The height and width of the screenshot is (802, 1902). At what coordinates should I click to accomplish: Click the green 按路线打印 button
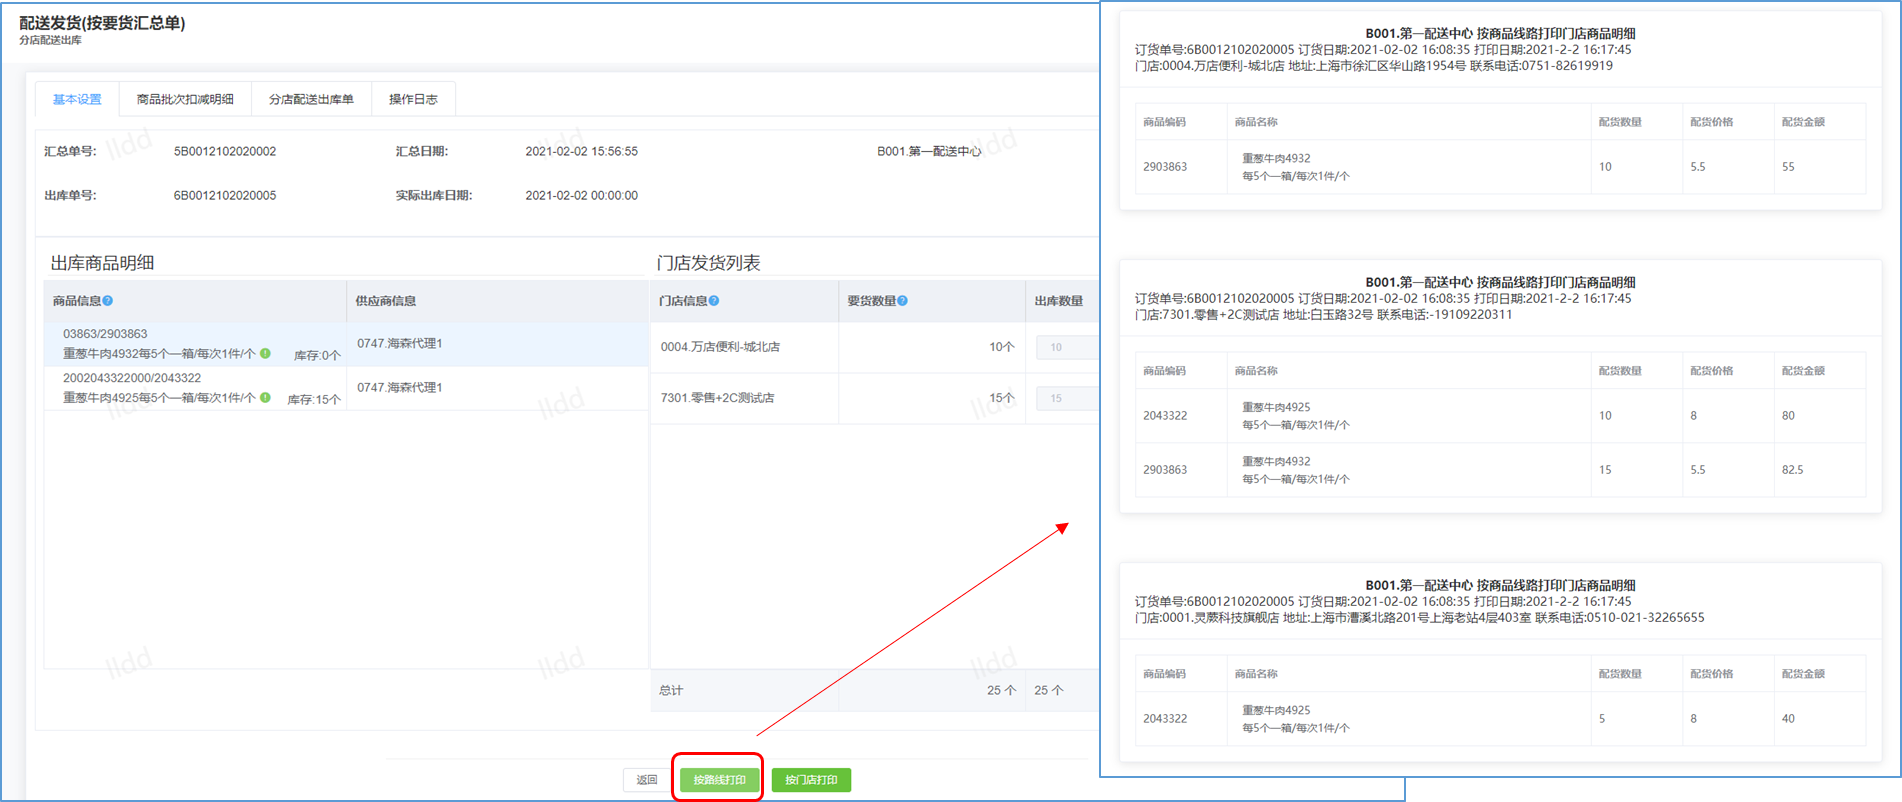719,780
